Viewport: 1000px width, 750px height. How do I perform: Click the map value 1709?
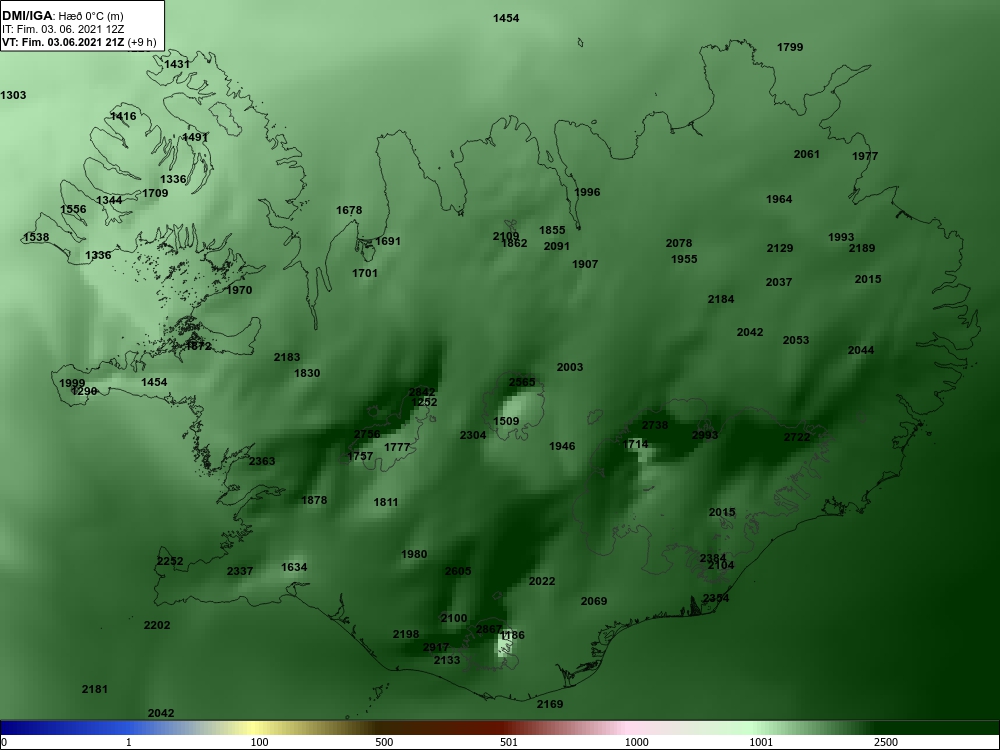coord(155,193)
